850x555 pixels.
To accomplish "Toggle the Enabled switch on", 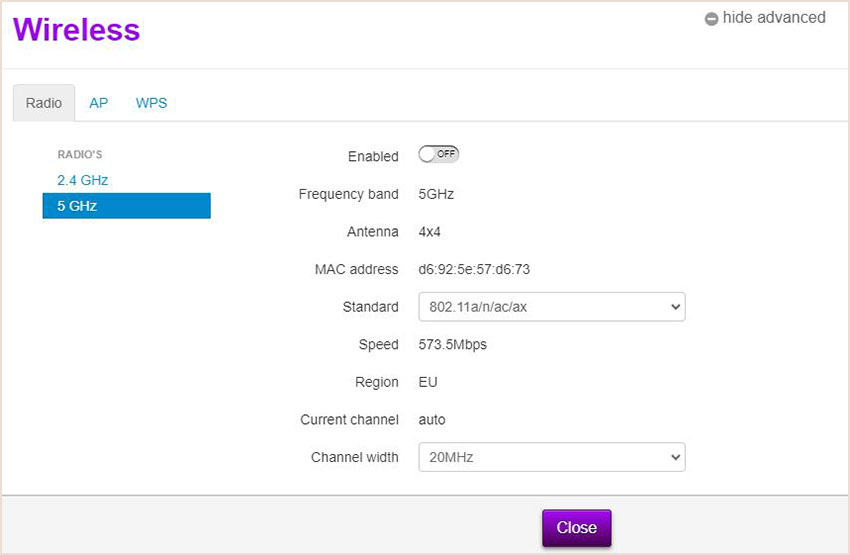I will point(439,154).
